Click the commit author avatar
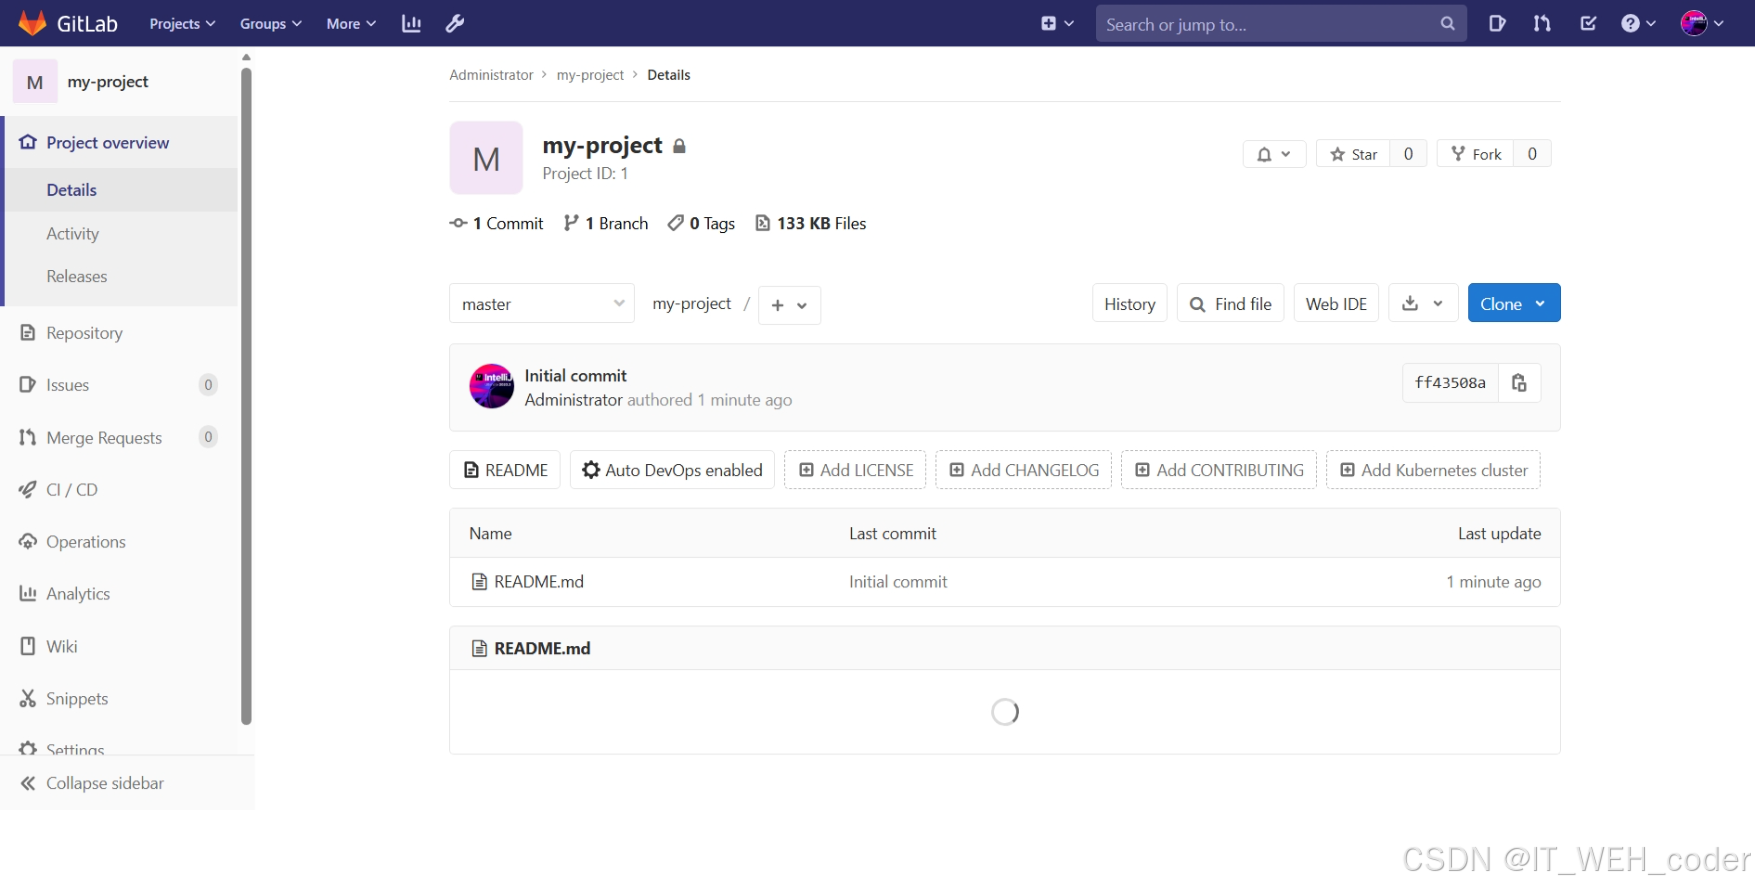1755x889 pixels. (x=492, y=386)
